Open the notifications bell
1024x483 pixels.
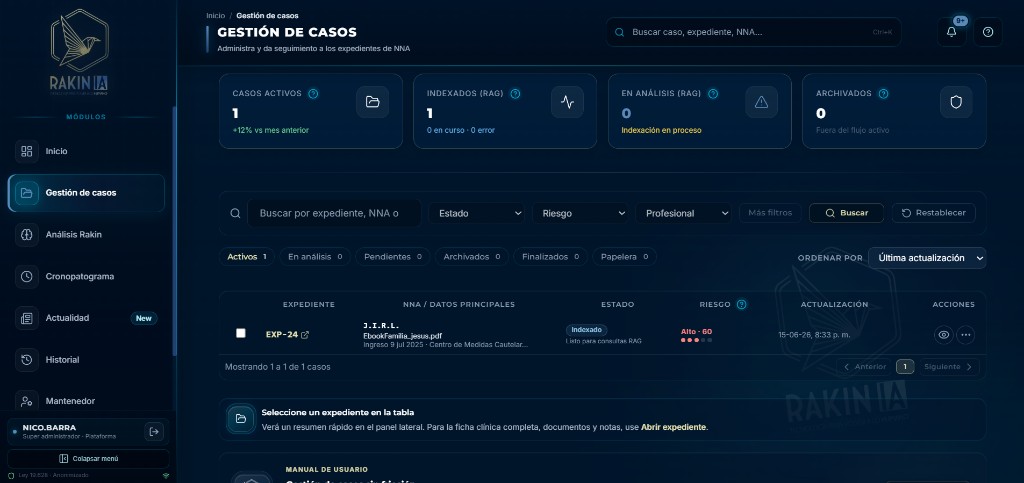click(952, 32)
